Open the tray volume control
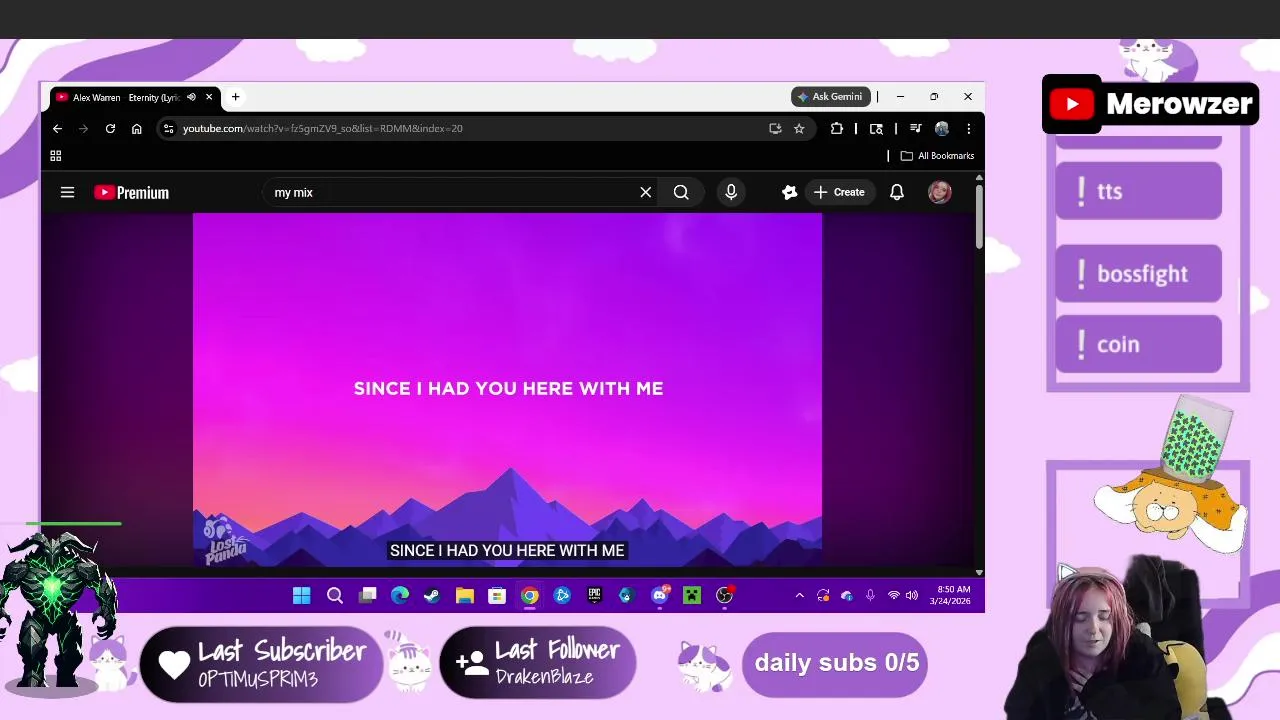This screenshot has height=720, width=1280. (912, 596)
